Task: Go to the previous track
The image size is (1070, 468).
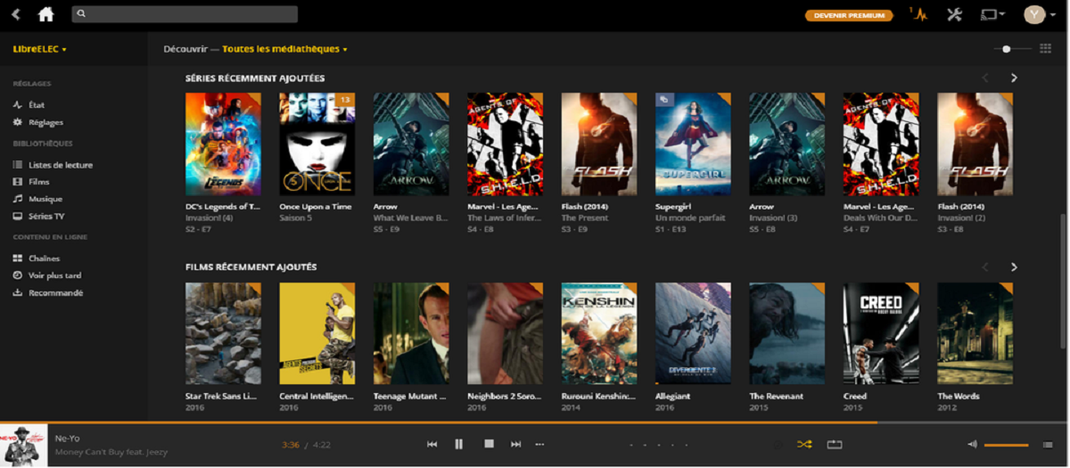Action: tap(432, 444)
